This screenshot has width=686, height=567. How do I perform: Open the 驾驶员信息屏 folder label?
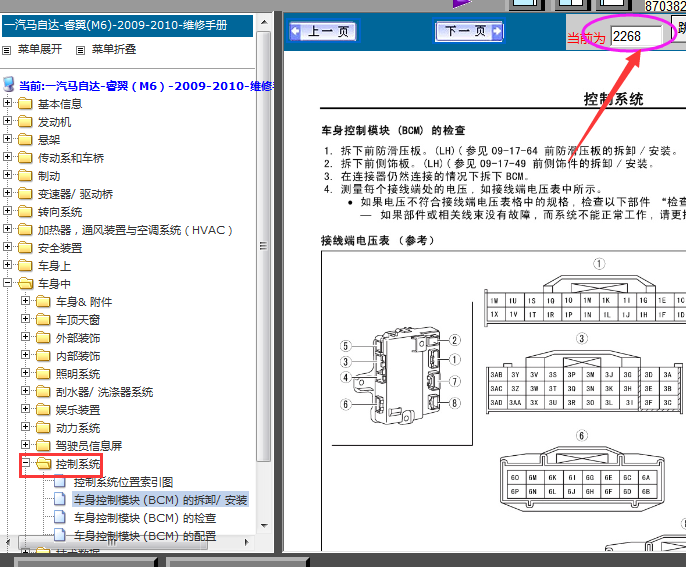(x=89, y=446)
